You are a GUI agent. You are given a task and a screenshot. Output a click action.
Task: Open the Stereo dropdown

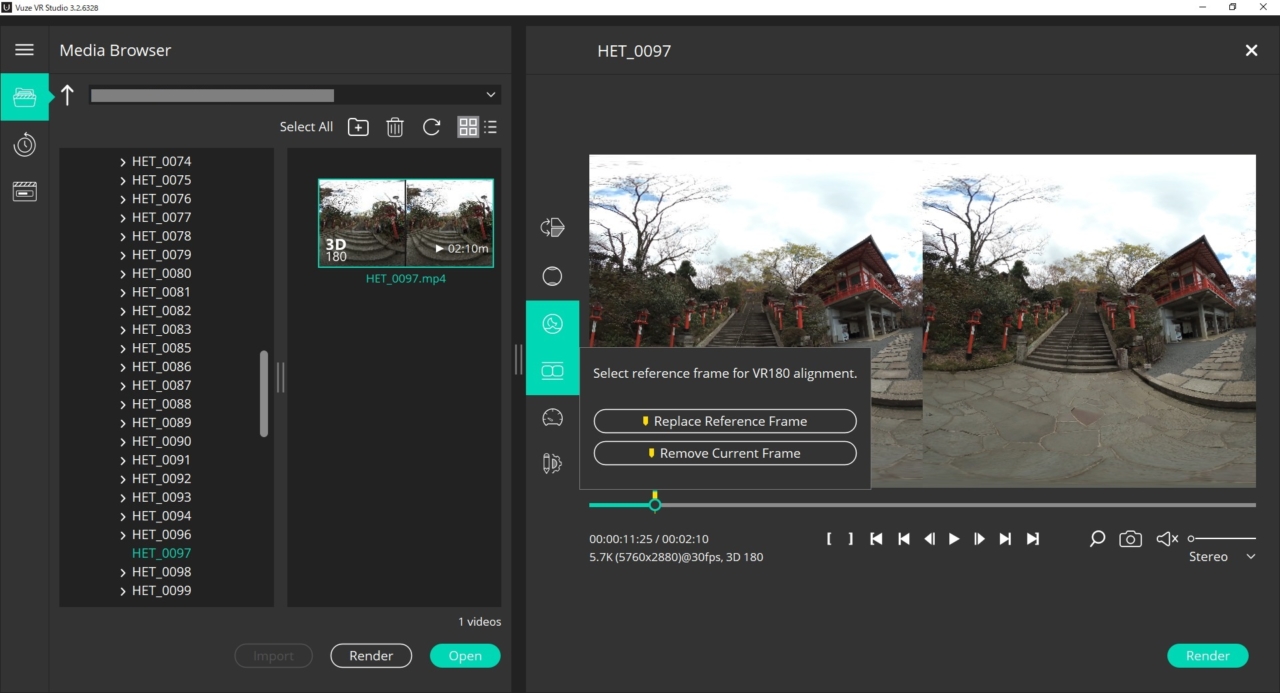pyautogui.click(x=1221, y=557)
